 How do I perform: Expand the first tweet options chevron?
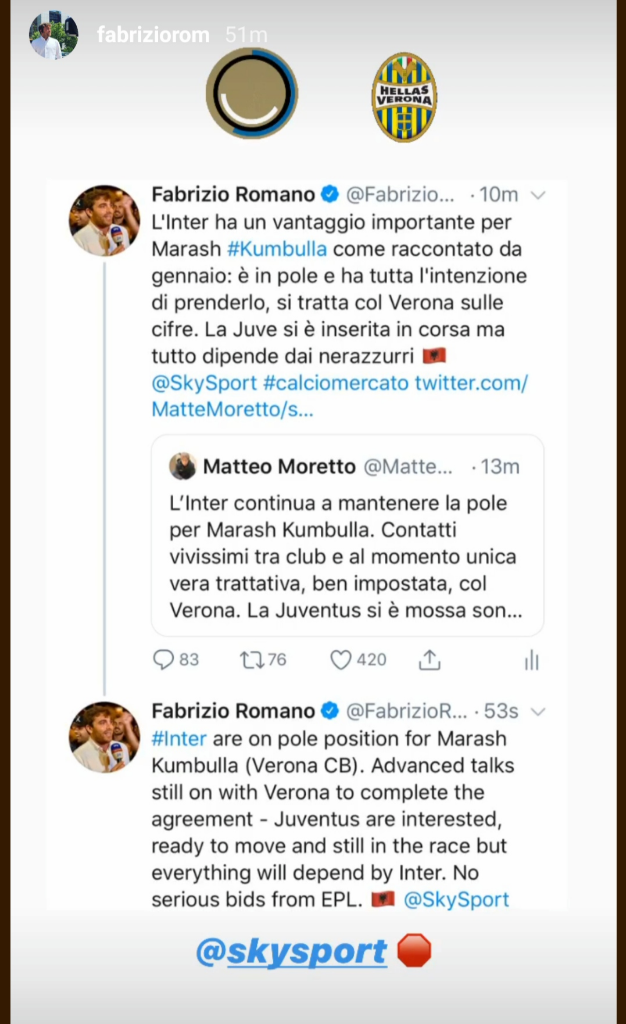(538, 194)
